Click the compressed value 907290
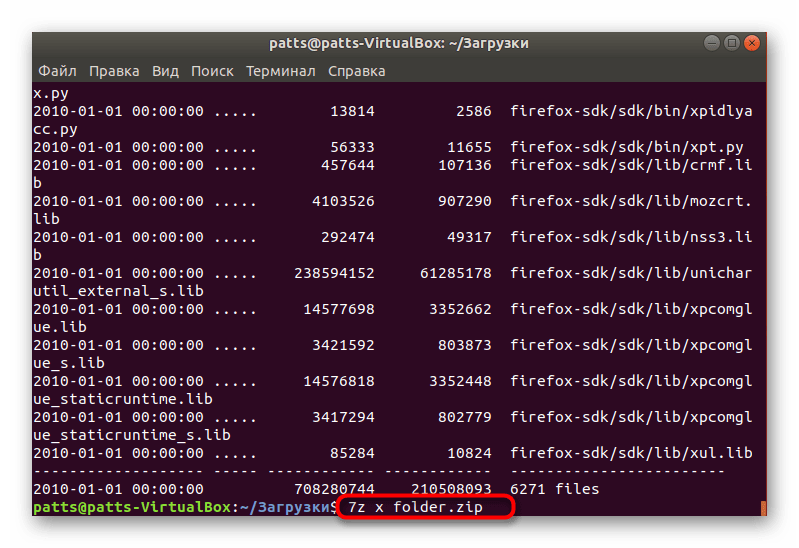 (465, 201)
